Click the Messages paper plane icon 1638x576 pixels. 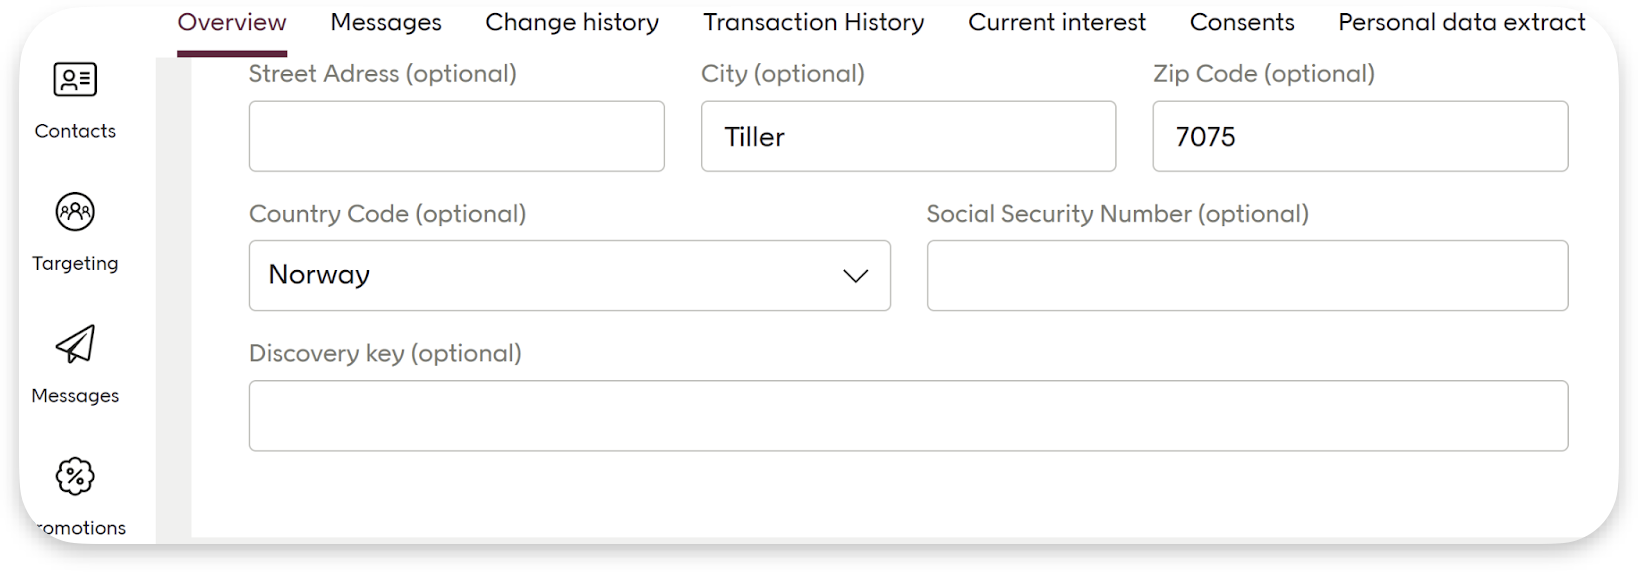(x=75, y=344)
